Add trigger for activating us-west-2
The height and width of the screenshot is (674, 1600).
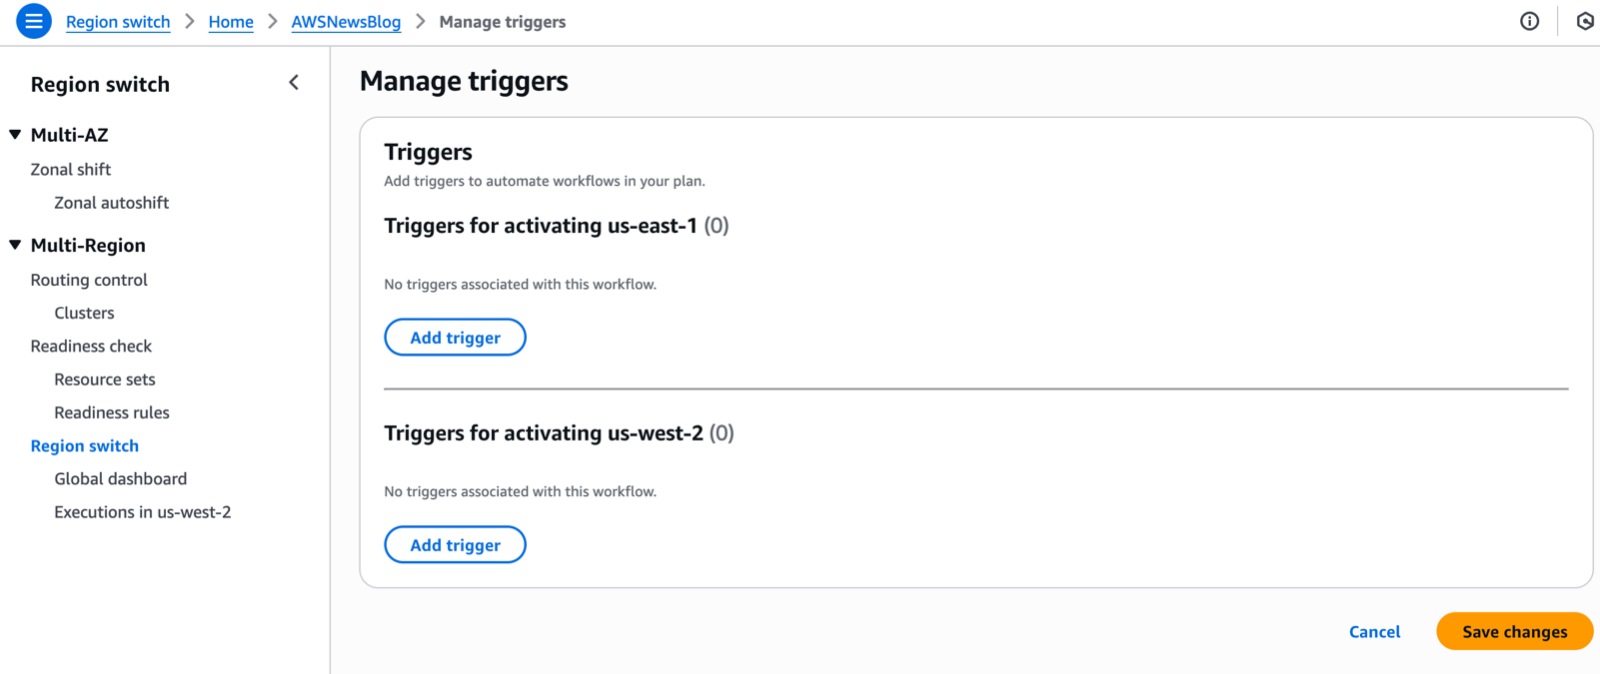pyautogui.click(x=455, y=545)
